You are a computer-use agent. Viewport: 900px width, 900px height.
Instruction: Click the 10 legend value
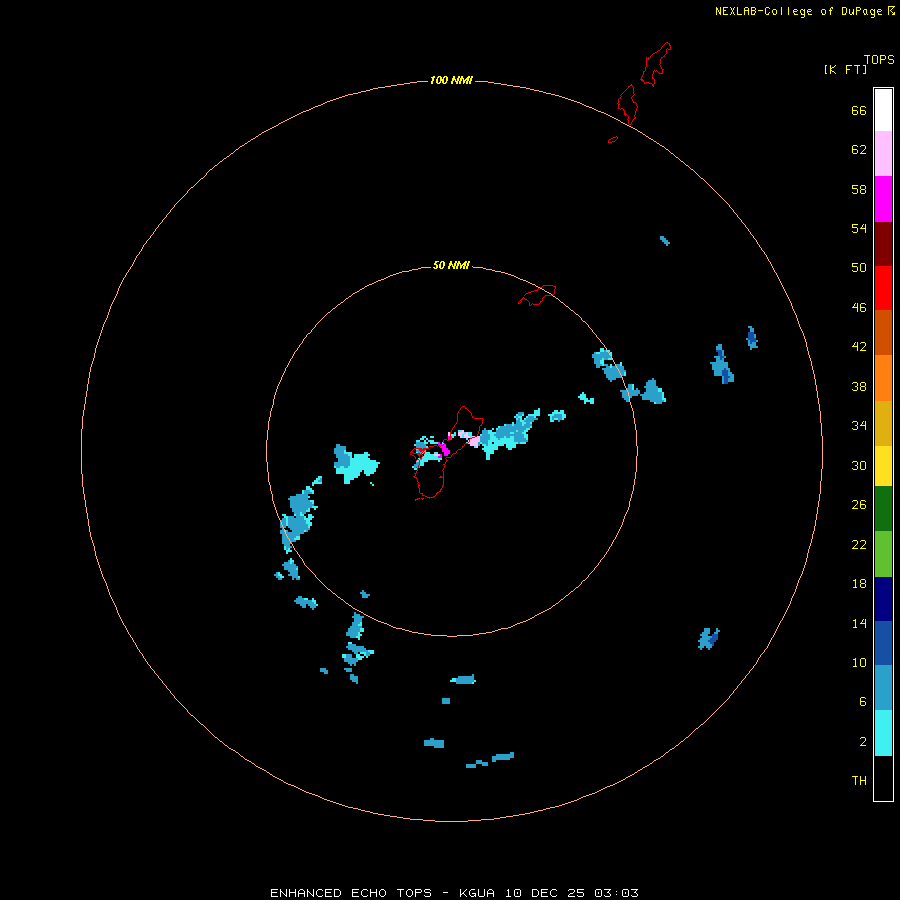point(859,662)
